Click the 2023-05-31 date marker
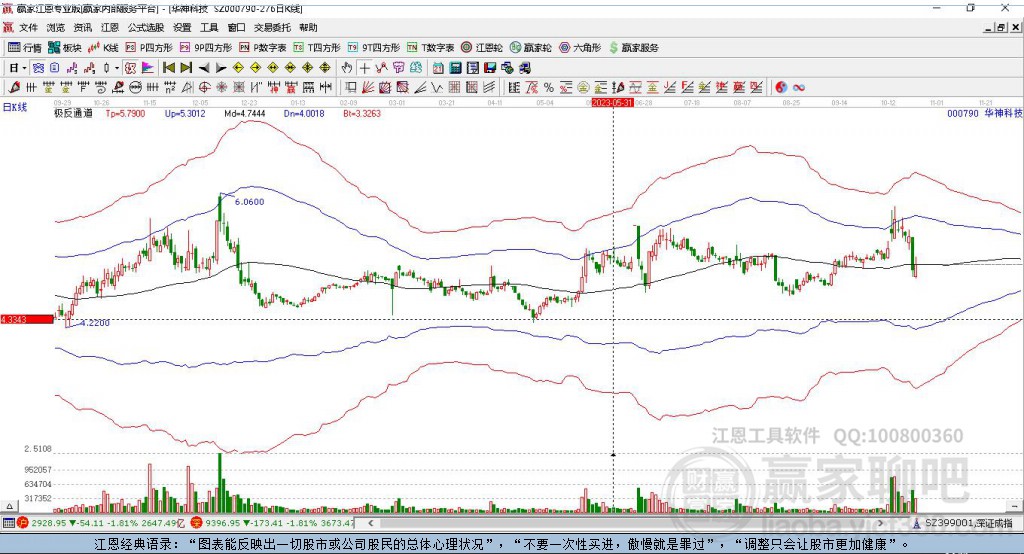This screenshot has width=1024, height=554. click(x=612, y=103)
